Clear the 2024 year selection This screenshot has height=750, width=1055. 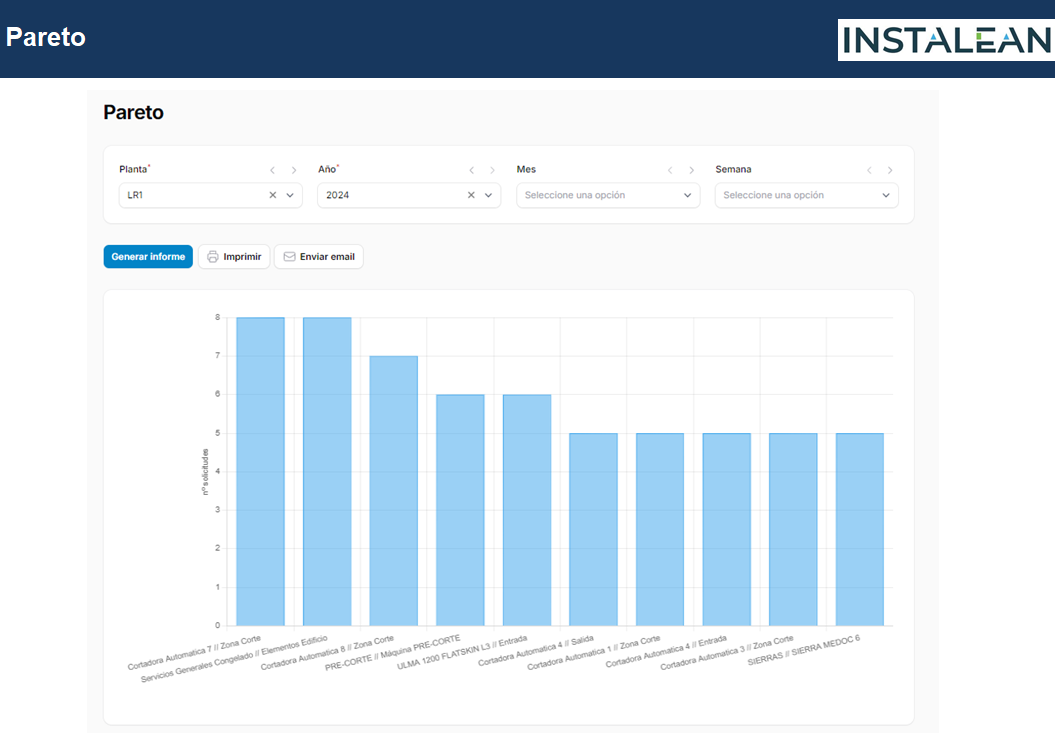[471, 196]
